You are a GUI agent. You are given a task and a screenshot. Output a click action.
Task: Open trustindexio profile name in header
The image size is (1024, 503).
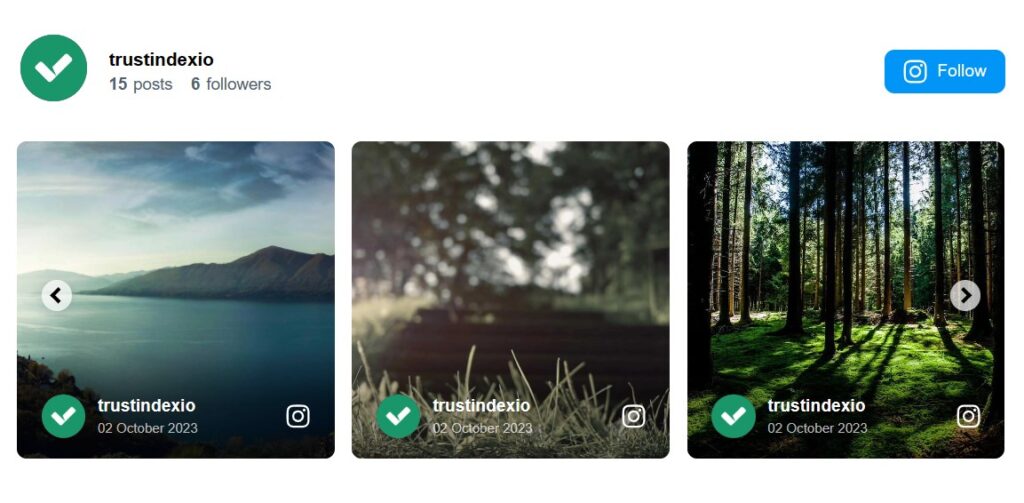[161, 60]
